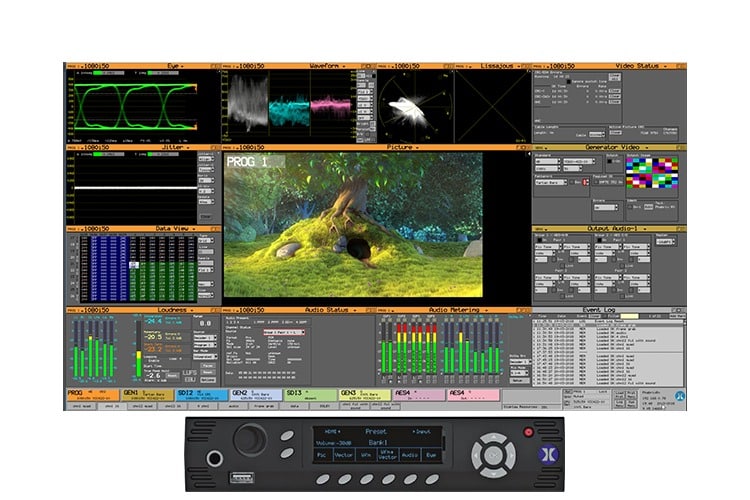Select the Vector softkey on the device display
This screenshot has width=750, height=500.
coord(343,455)
